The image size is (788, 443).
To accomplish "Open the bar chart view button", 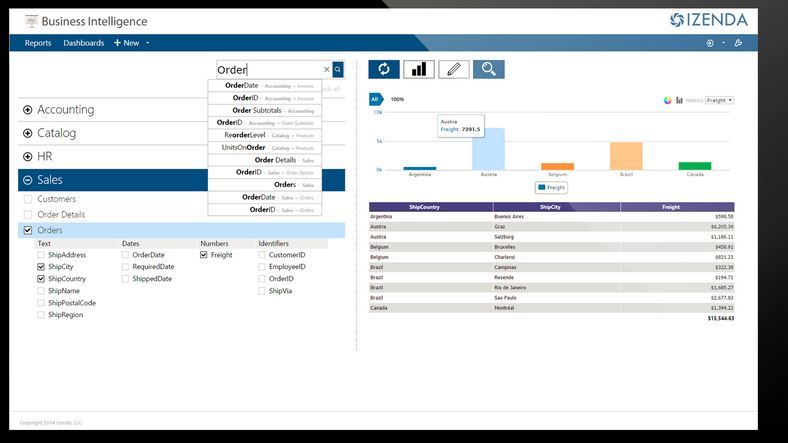I will pyautogui.click(x=418, y=69).
